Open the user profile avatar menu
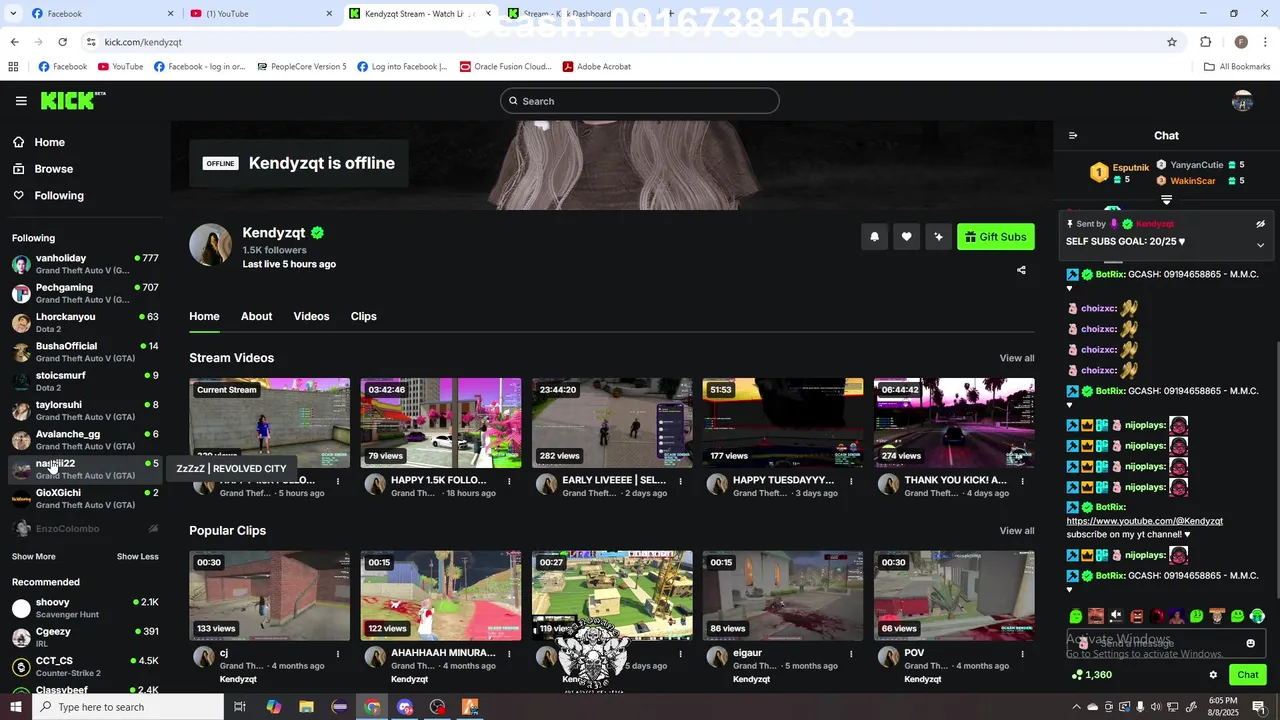1280x720 pixels. pyautogui.click(x=1242, y=101)
